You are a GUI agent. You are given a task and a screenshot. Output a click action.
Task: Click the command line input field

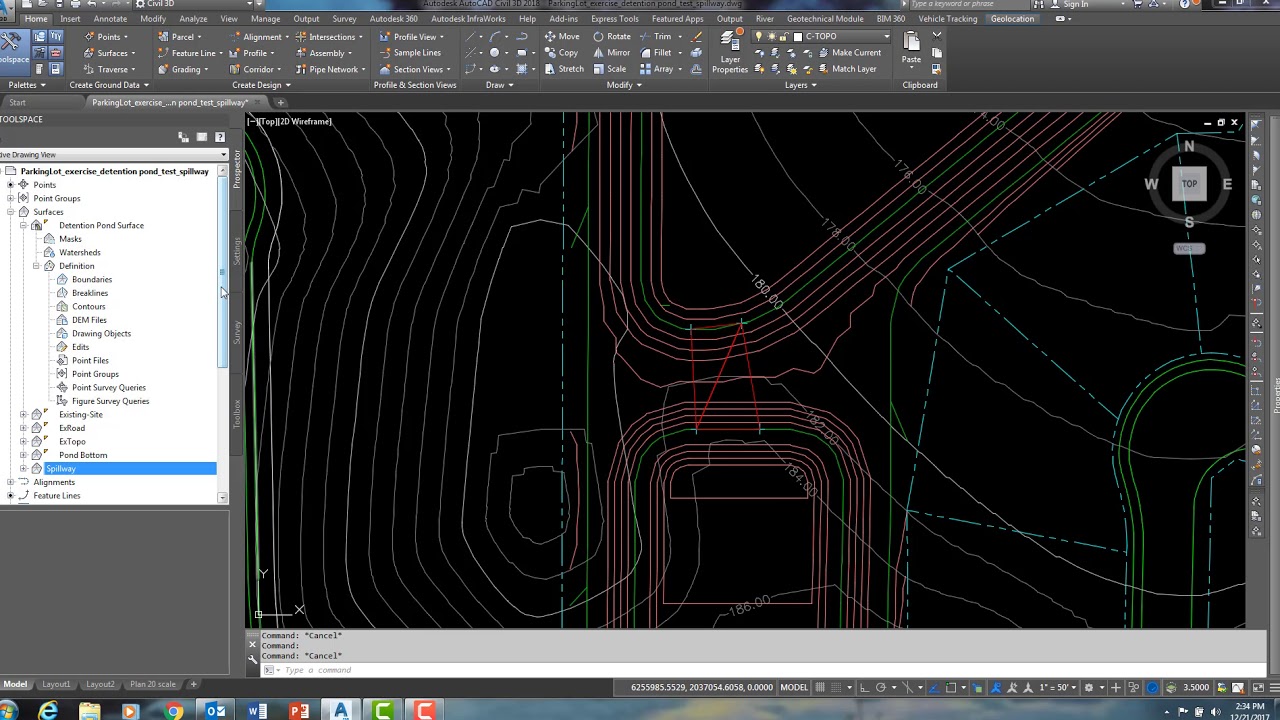point(760,670)
